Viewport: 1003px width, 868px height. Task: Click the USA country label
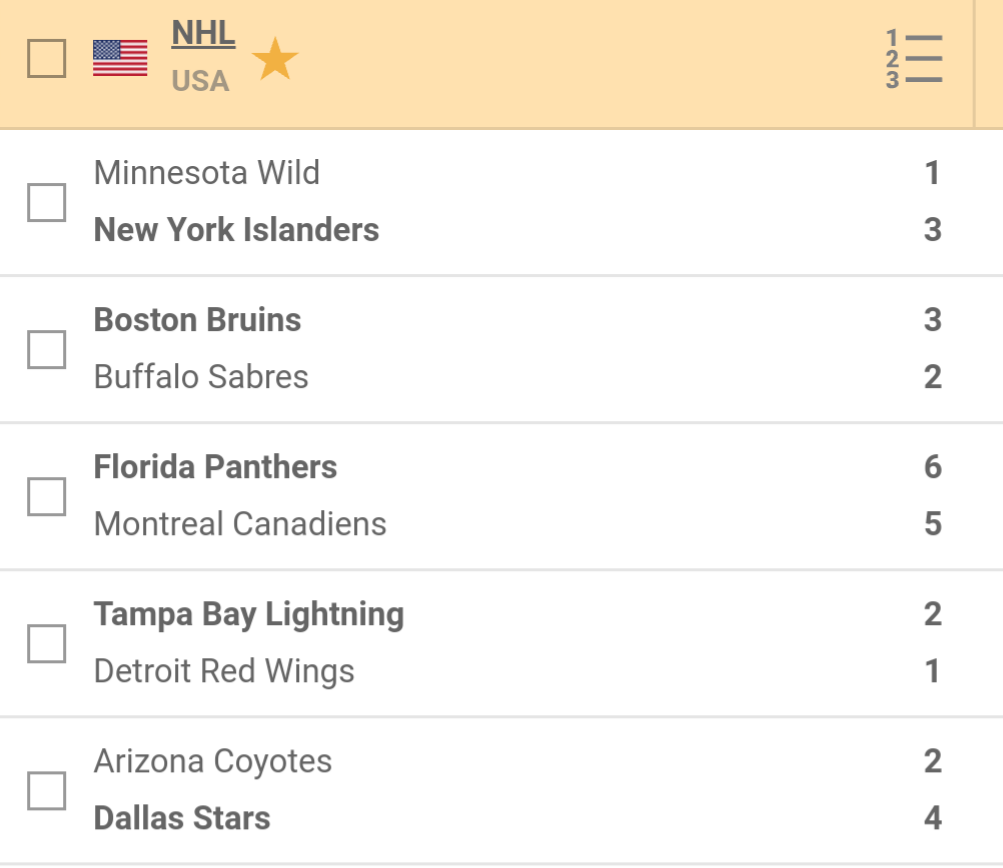200,81
